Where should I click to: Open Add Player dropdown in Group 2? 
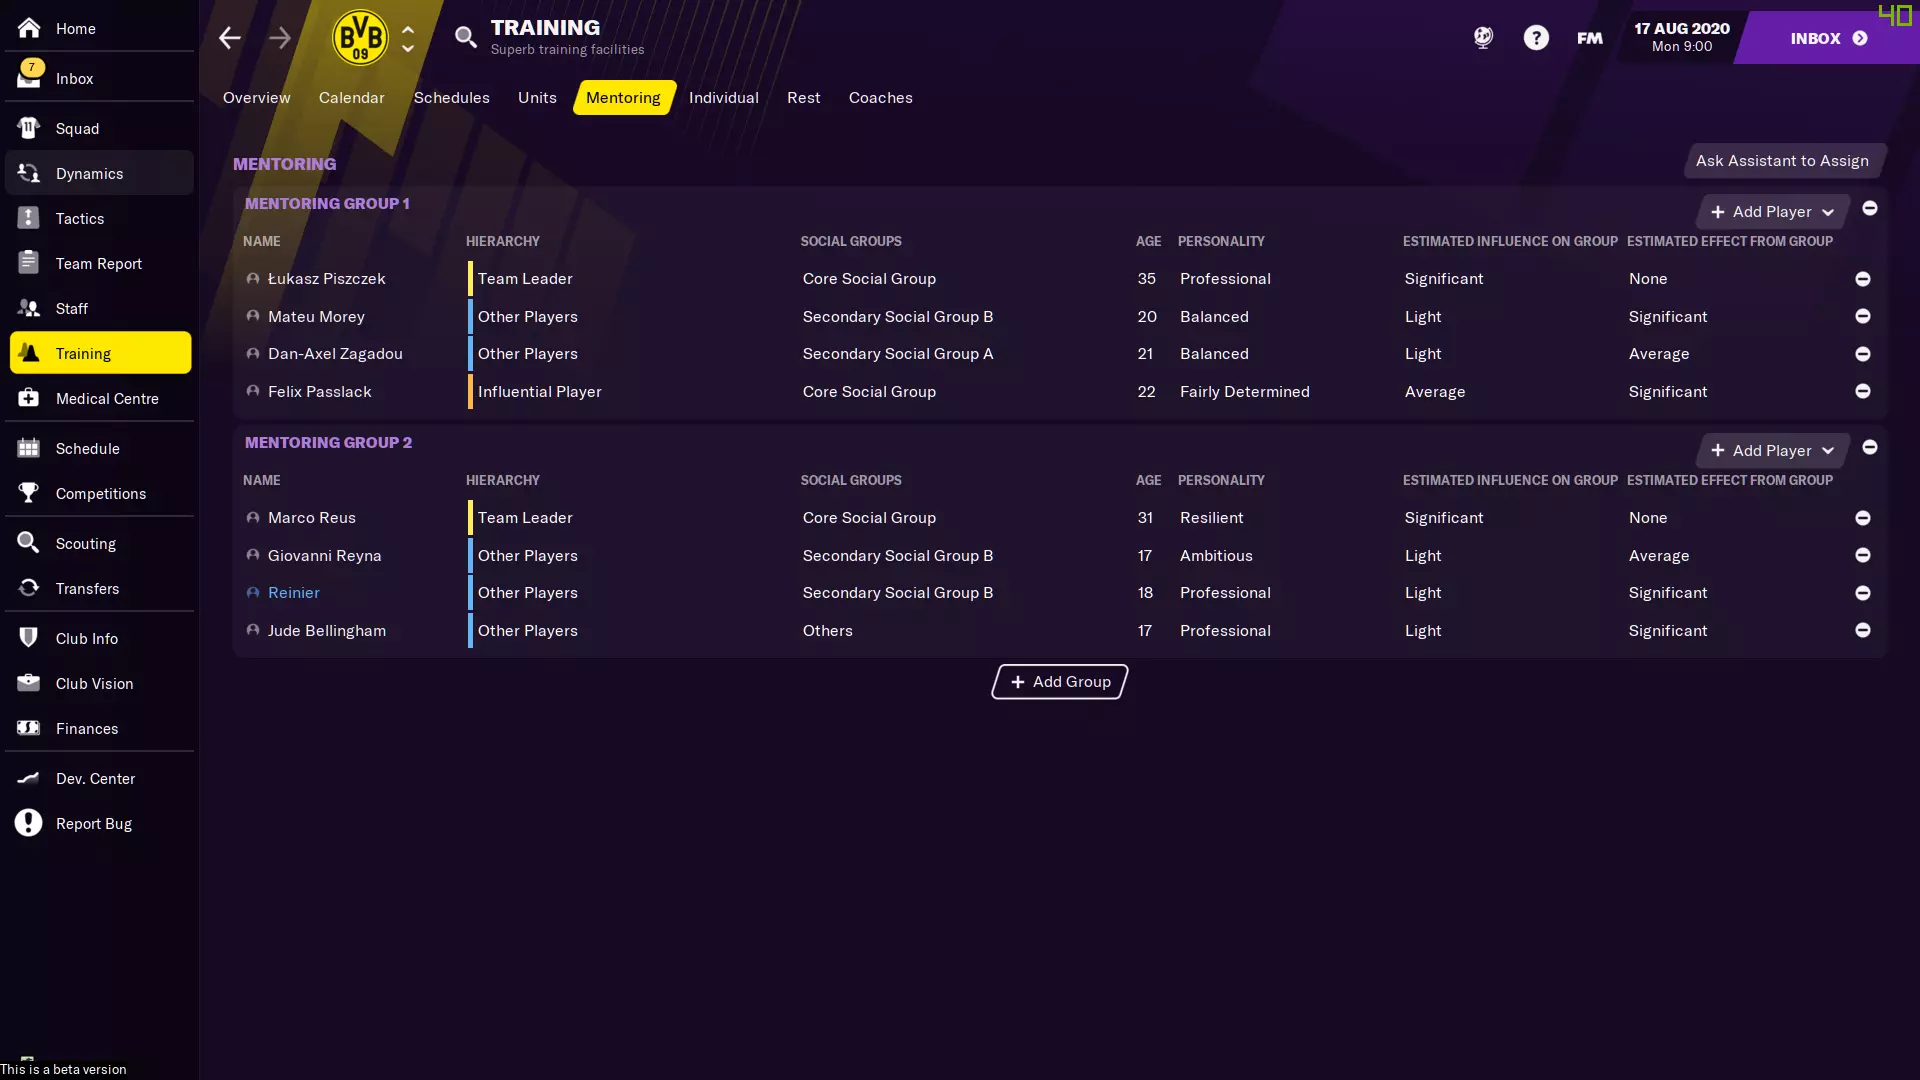point(1772,451)
